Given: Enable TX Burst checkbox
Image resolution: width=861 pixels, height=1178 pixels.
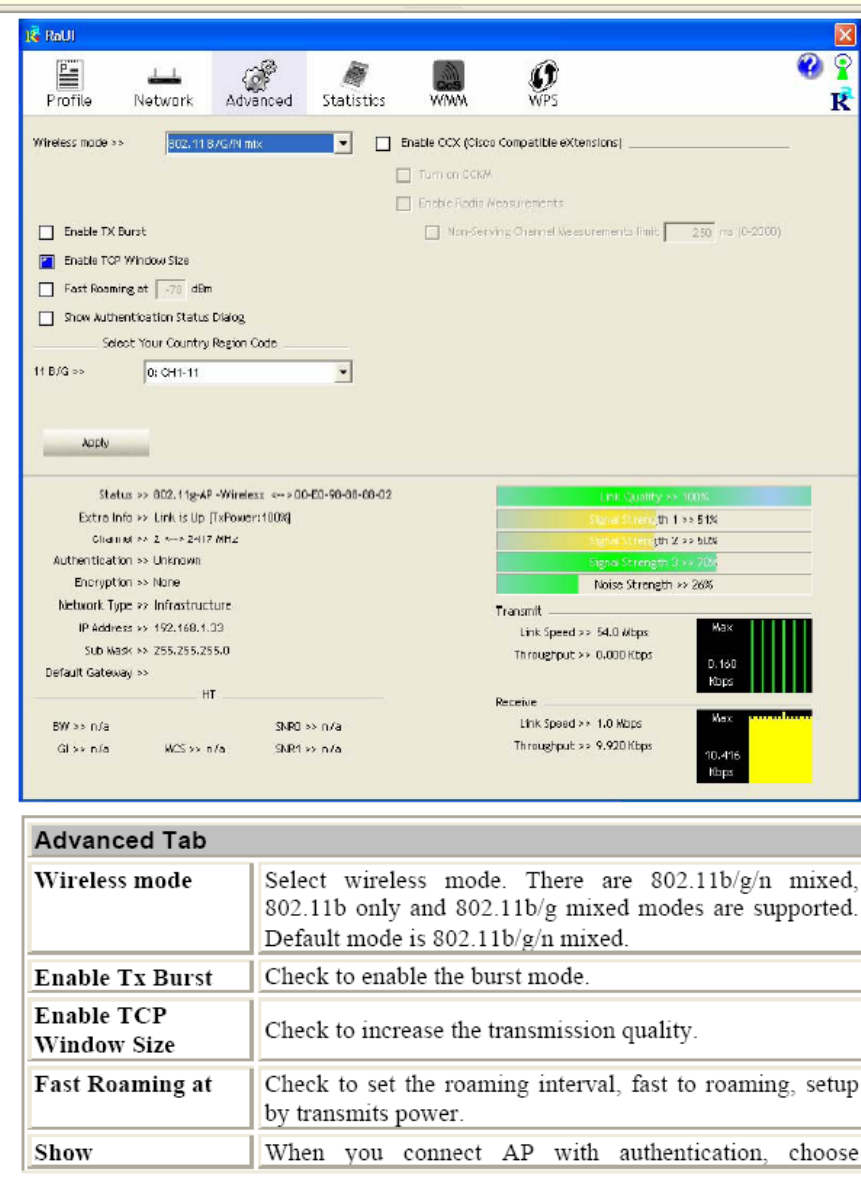Looking at the screenshot, I should tap(47, 232).
